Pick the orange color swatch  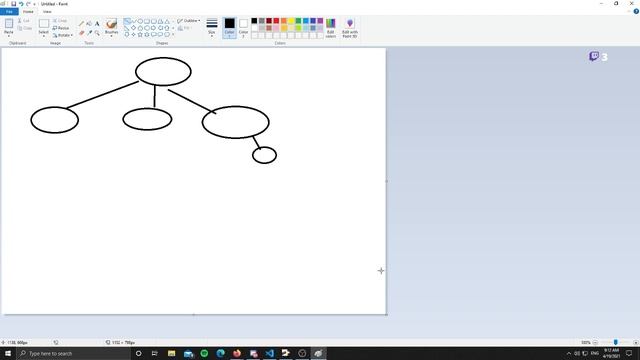(284, 21)
